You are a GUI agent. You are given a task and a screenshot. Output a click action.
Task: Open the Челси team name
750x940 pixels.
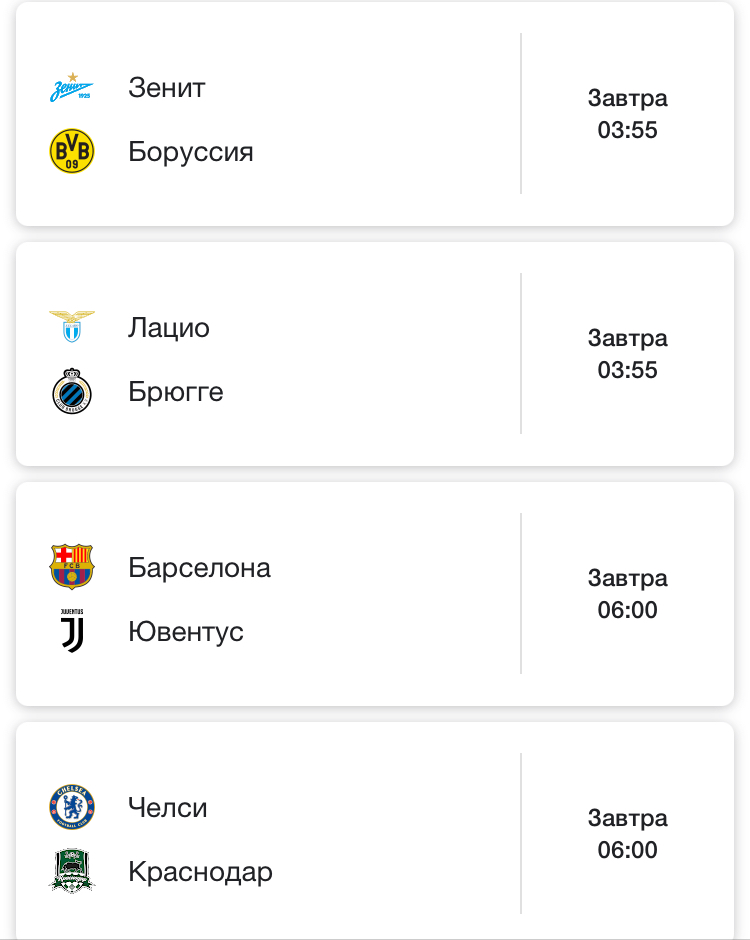[x=168, y=808]
